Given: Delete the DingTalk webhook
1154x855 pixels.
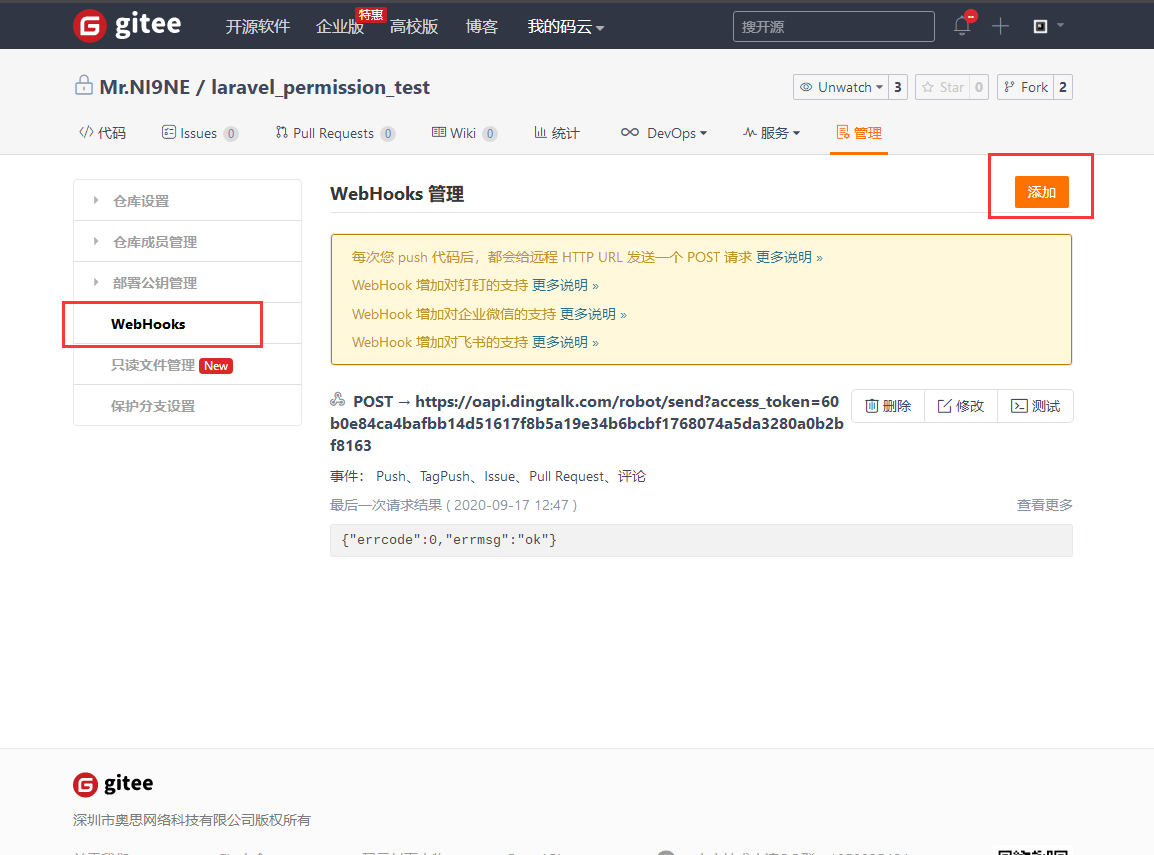Looking at the screenshot, I should [x=888, y=406].
